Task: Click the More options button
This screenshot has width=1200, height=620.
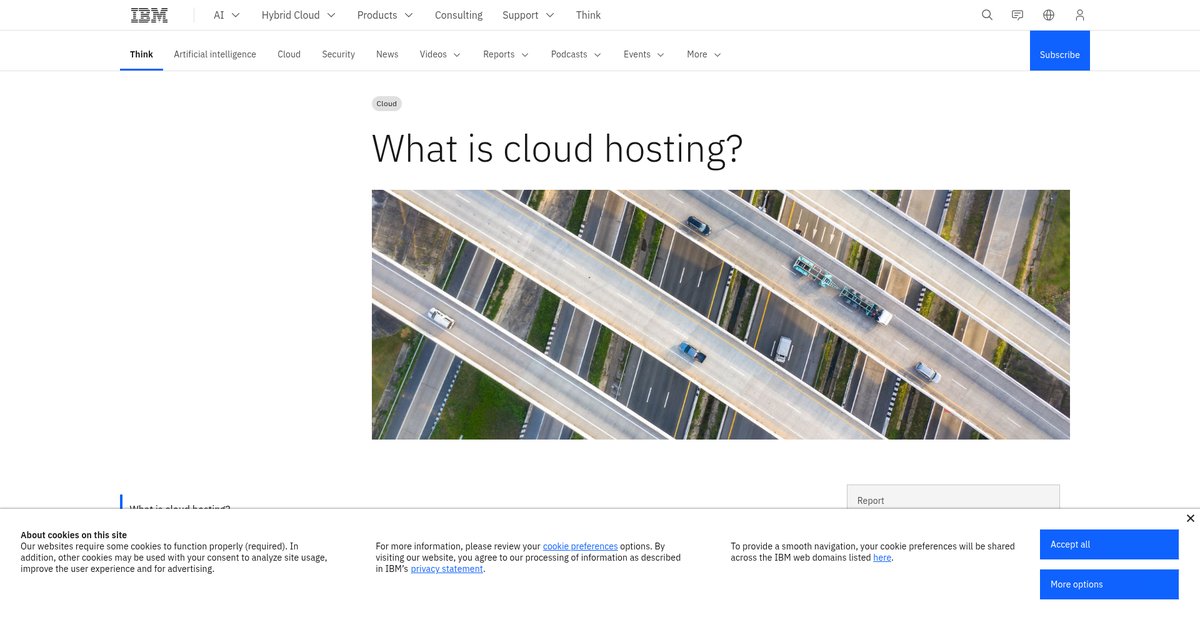Action: click(1109, 584)
